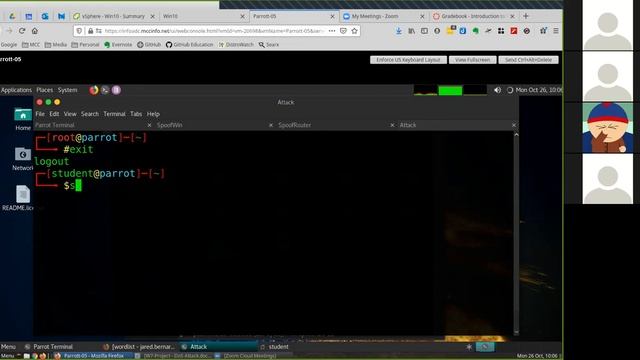
Task: Open the DistroWatch bookmark
Action: (236, 44)
